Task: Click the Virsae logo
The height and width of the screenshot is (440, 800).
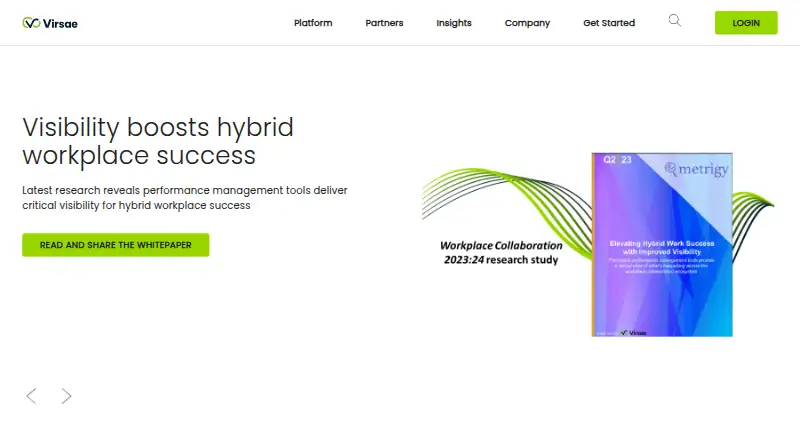Action: pos(50,23)
